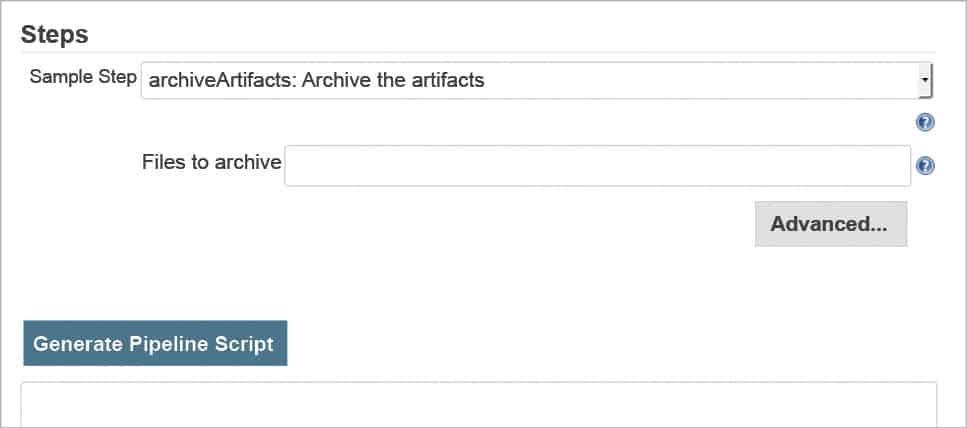This screenshot has width=967, height=428.
Task: Click inside the Files to archive input
Action: click(x=597, y=165)
